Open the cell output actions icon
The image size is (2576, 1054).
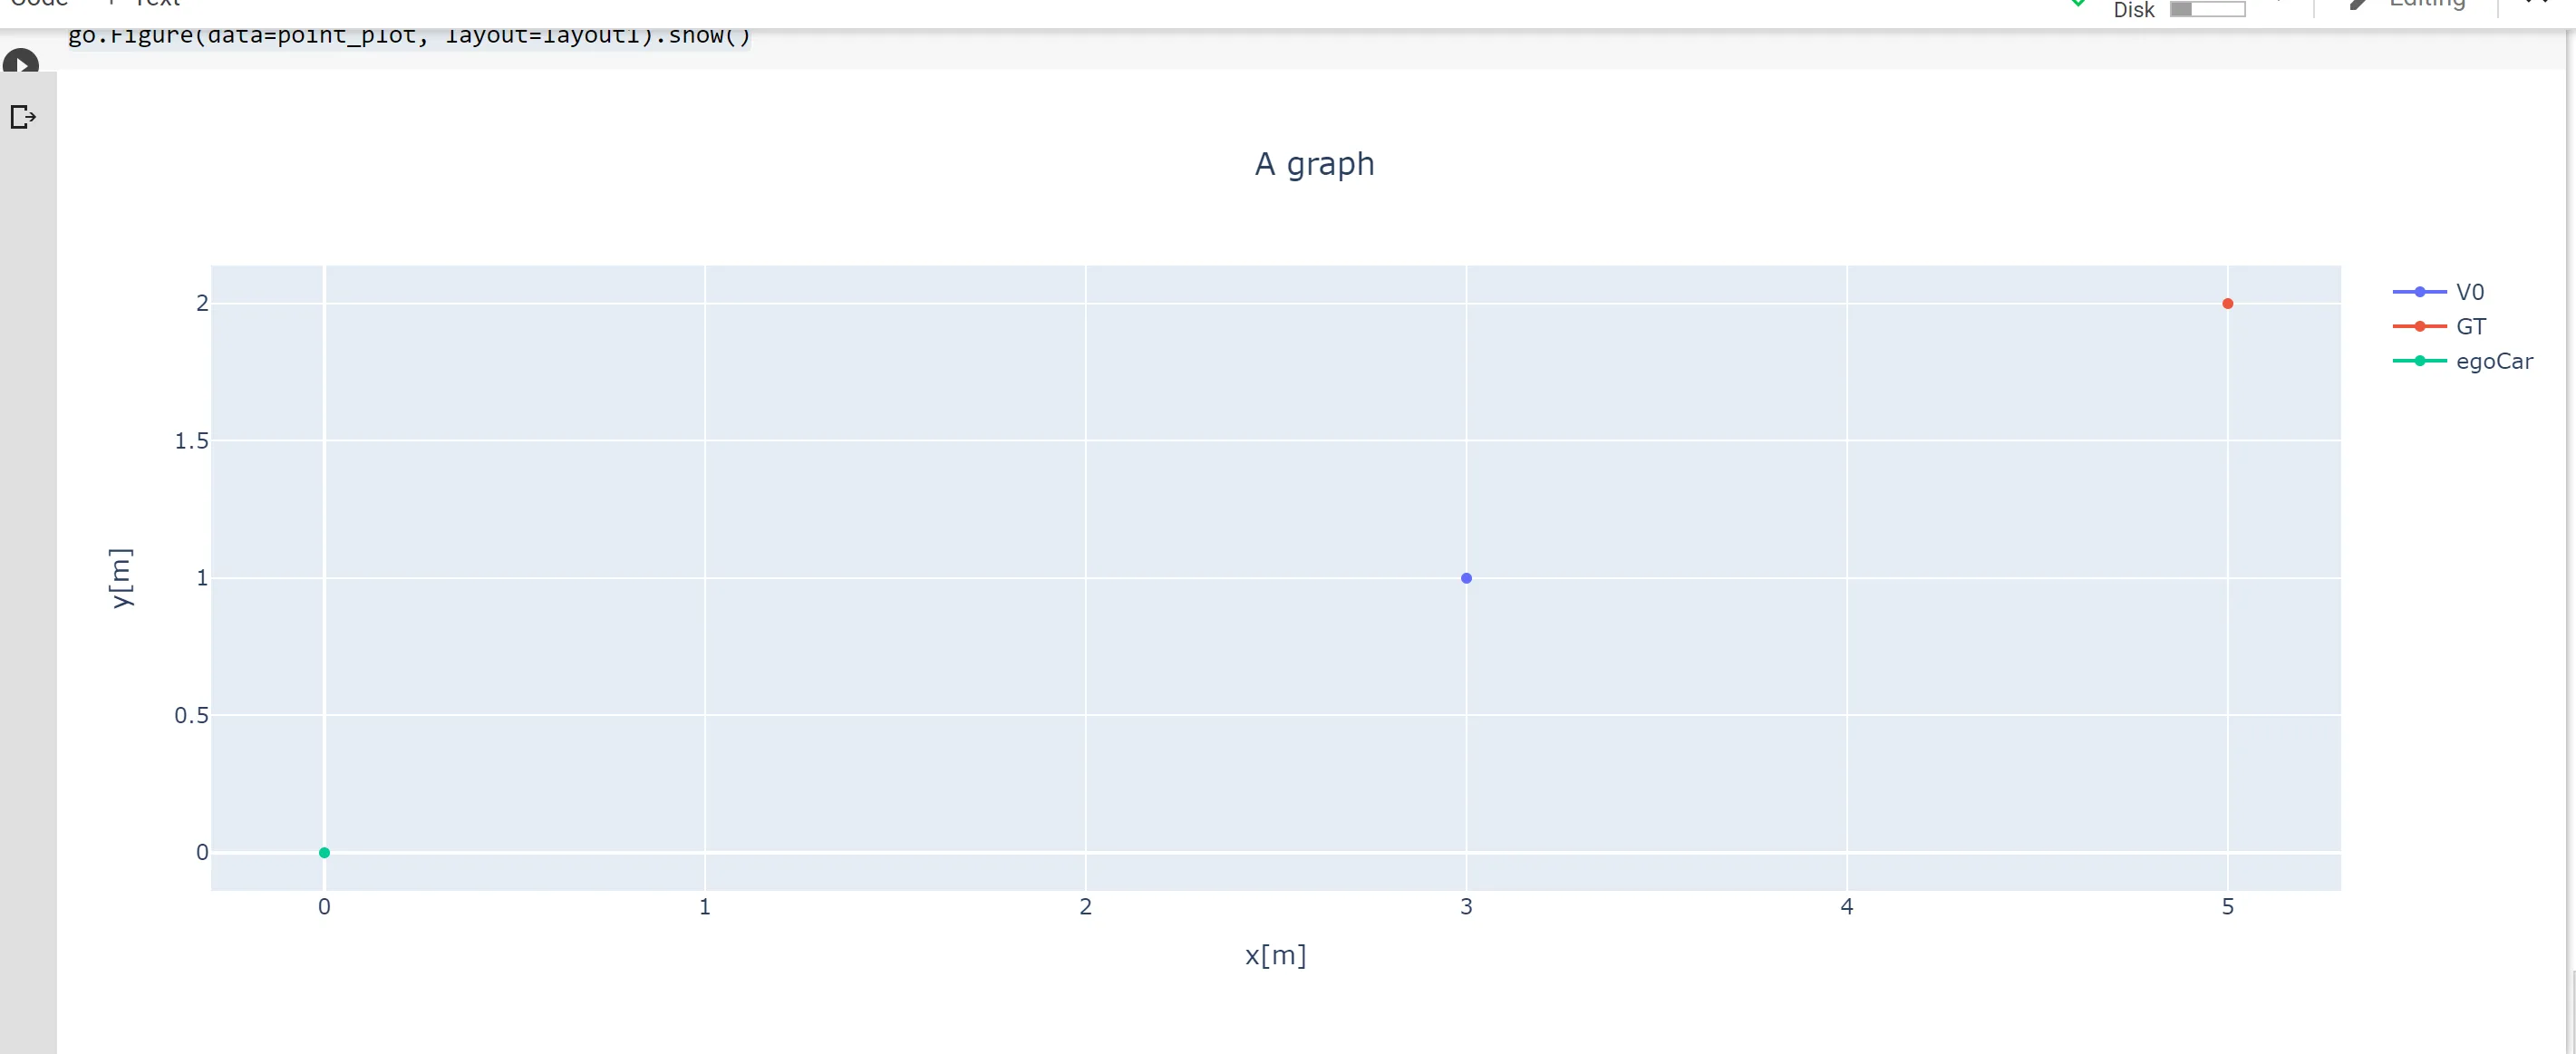coord(23,118)
